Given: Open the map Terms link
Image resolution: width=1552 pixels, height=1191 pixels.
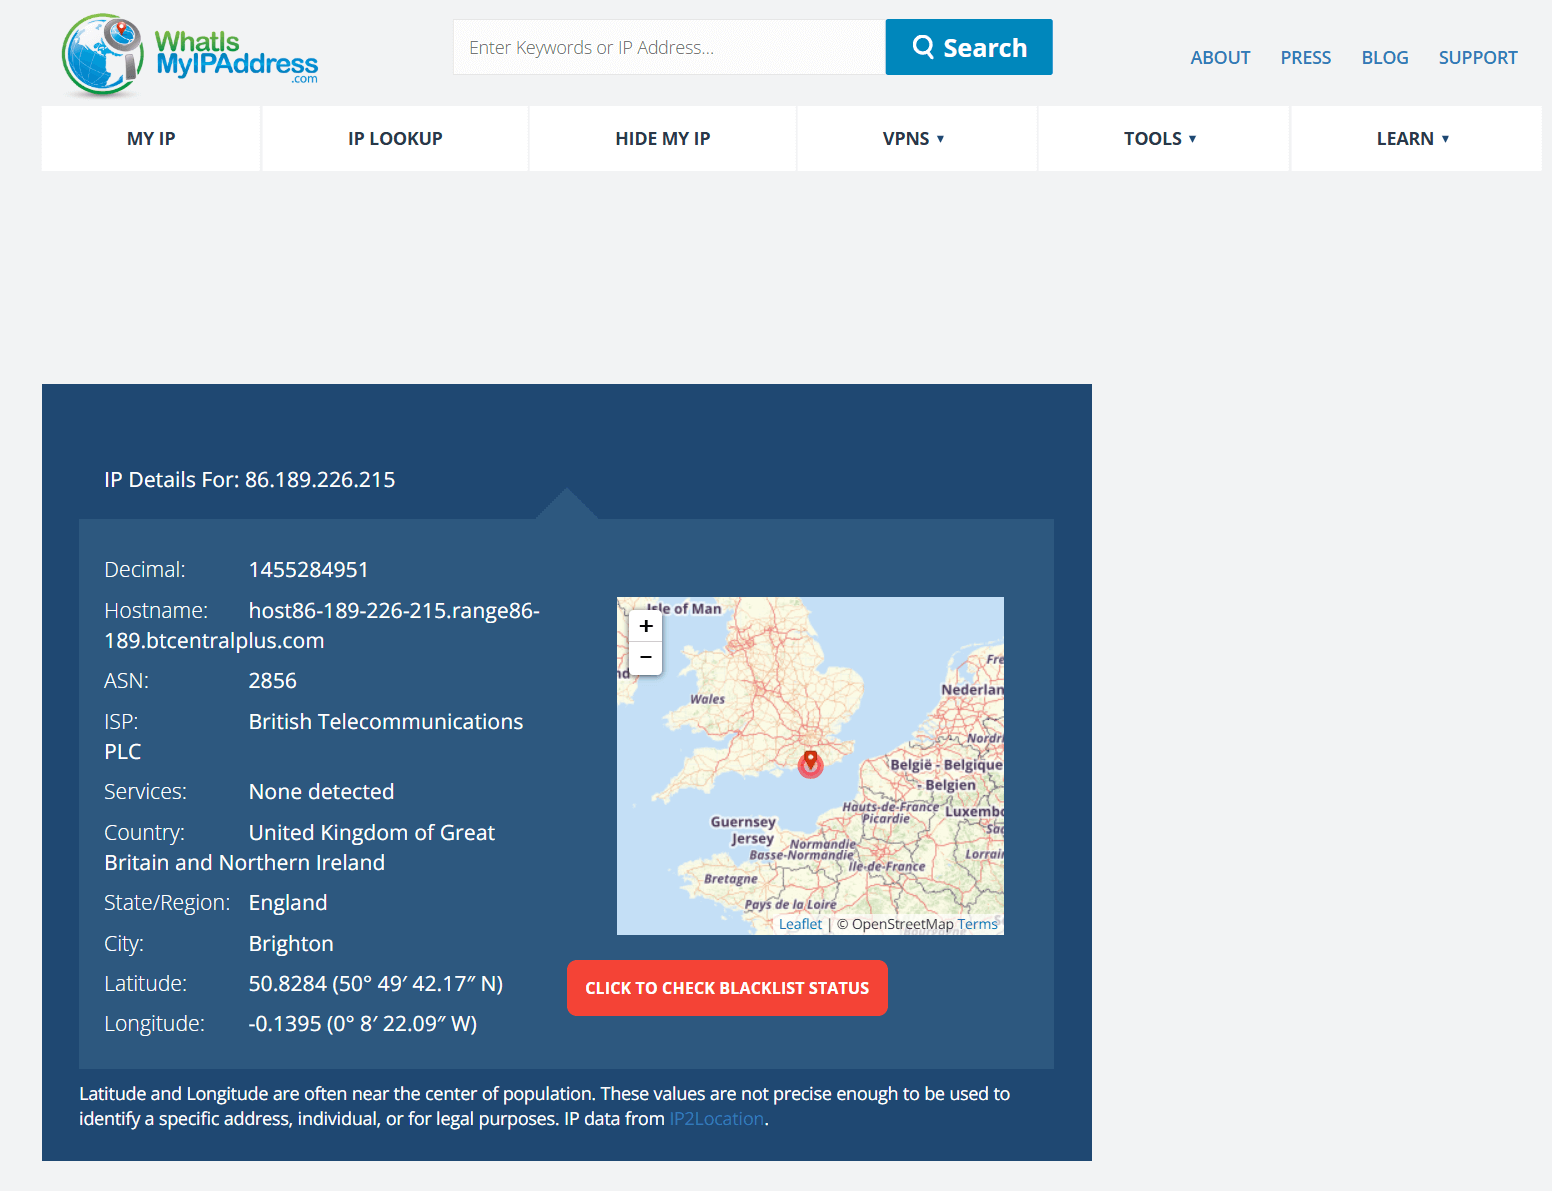Looking at the screenshot, I should [977, 924].
